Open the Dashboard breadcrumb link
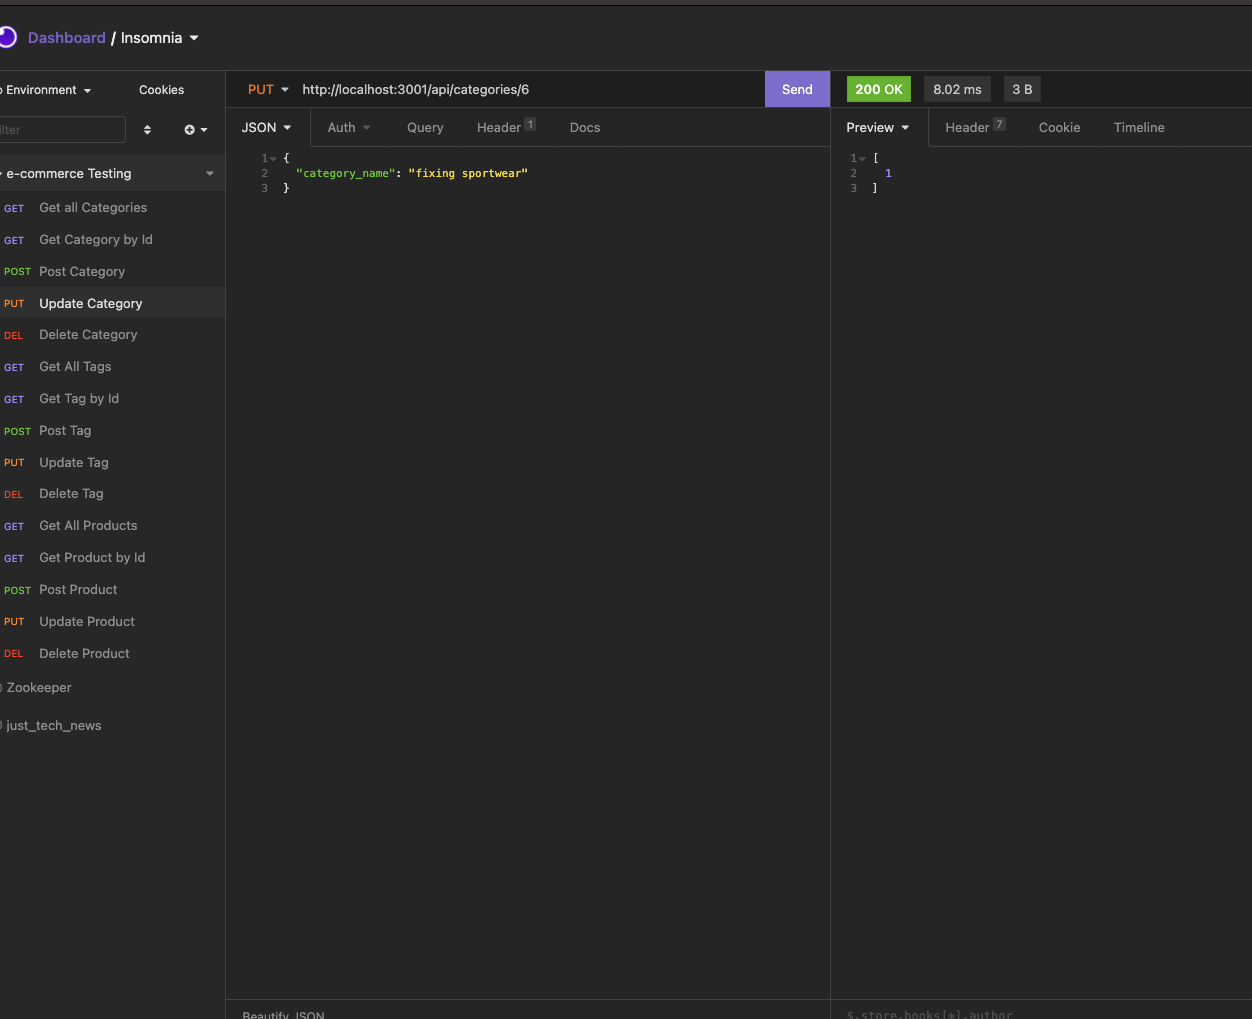1252x1019 pixels. 66,38
